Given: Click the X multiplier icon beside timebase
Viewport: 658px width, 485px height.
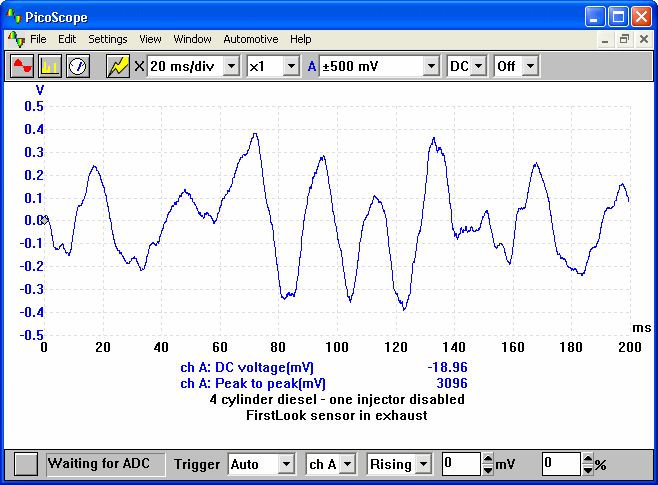Looking at the screenshot, I should [x=139, y=66].
